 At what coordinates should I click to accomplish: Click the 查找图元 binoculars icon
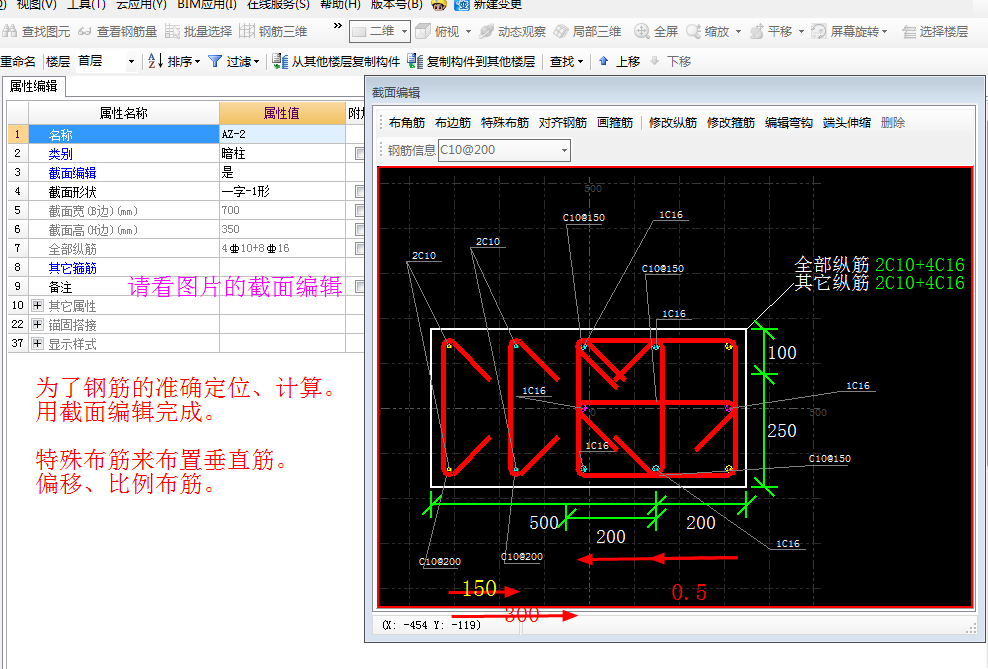tap(9, 31)
